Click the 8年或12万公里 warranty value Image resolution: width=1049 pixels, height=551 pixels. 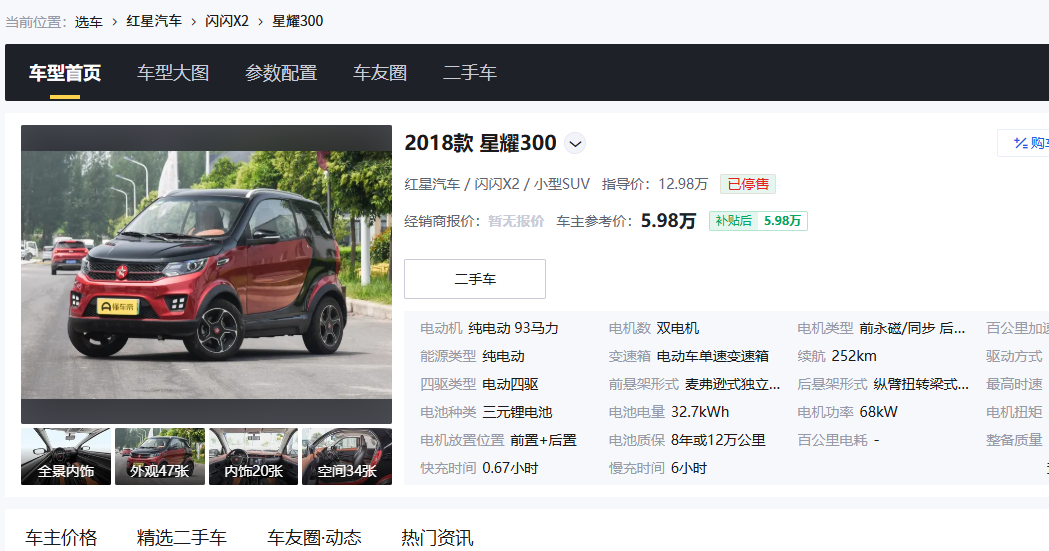click(x=718, y=441)
